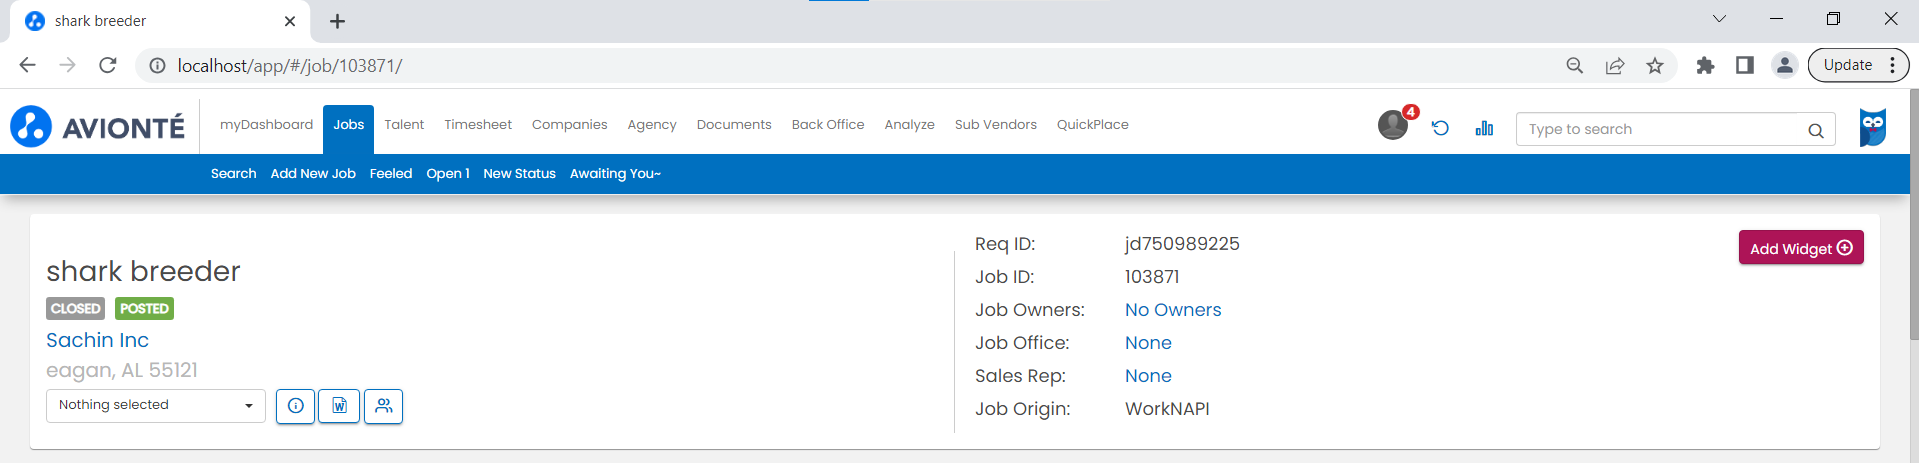1919x463 pixels.
Task: Open the Companies tab
Action: pyautogui.click(x=569, y=125)
